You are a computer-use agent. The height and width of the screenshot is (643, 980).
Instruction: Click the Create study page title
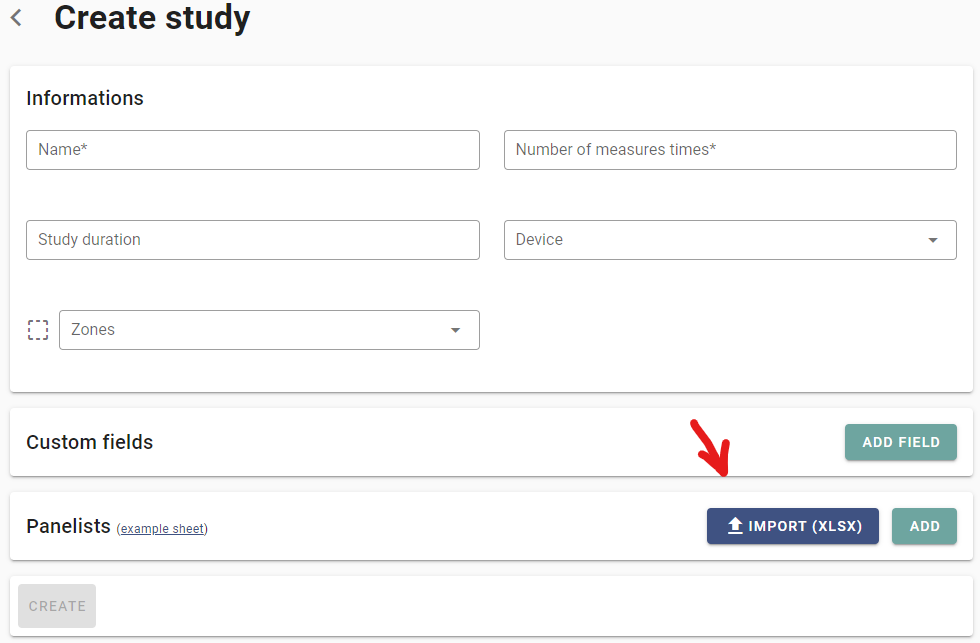click(x=152, y=18)
